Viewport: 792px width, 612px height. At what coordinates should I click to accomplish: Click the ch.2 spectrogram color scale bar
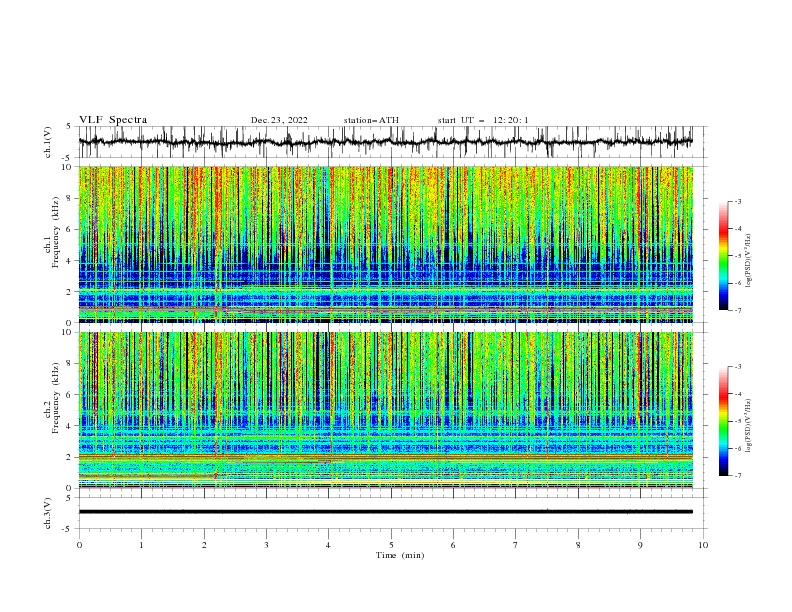724,421
